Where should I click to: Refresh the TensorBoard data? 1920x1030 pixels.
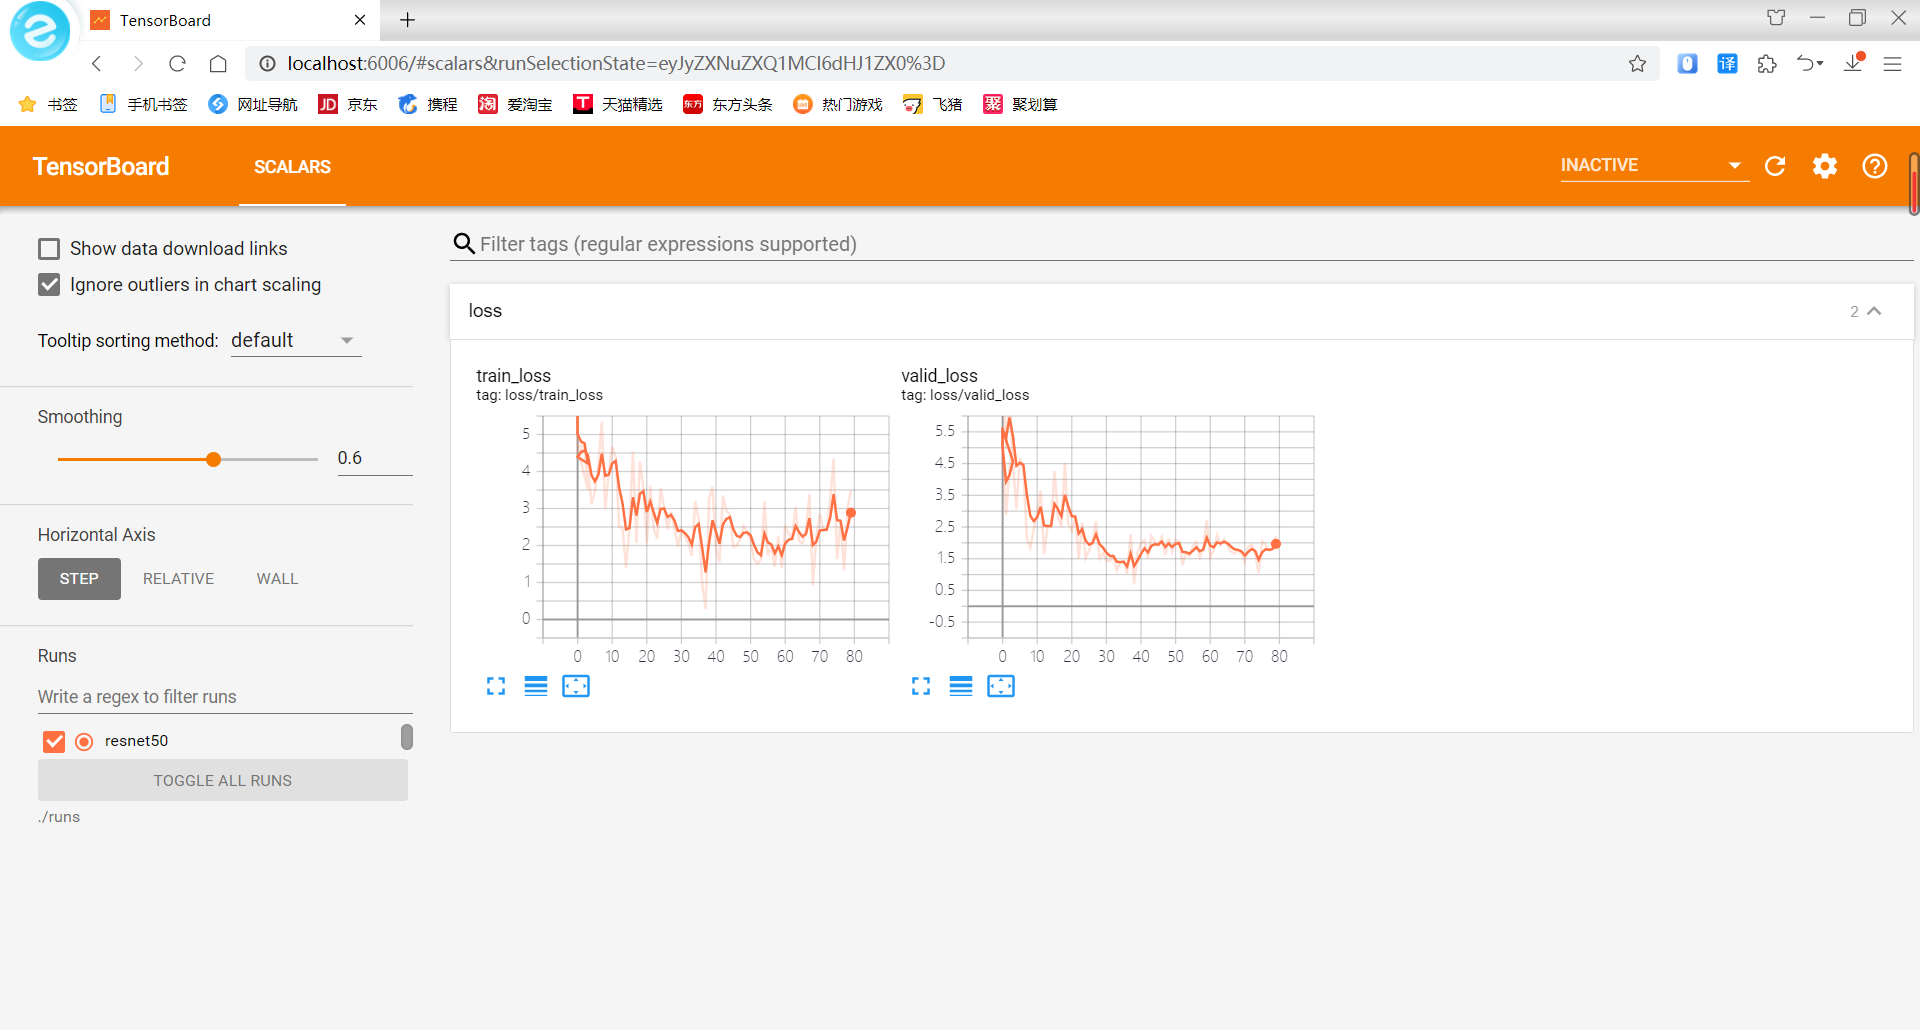tap(1775, 166)
